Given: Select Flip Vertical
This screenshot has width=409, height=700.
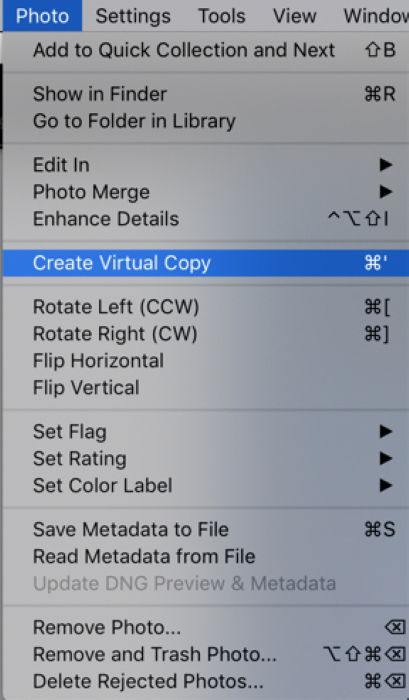Looking at the screenshot, I should pyautogui.click(x=206, y=388).
